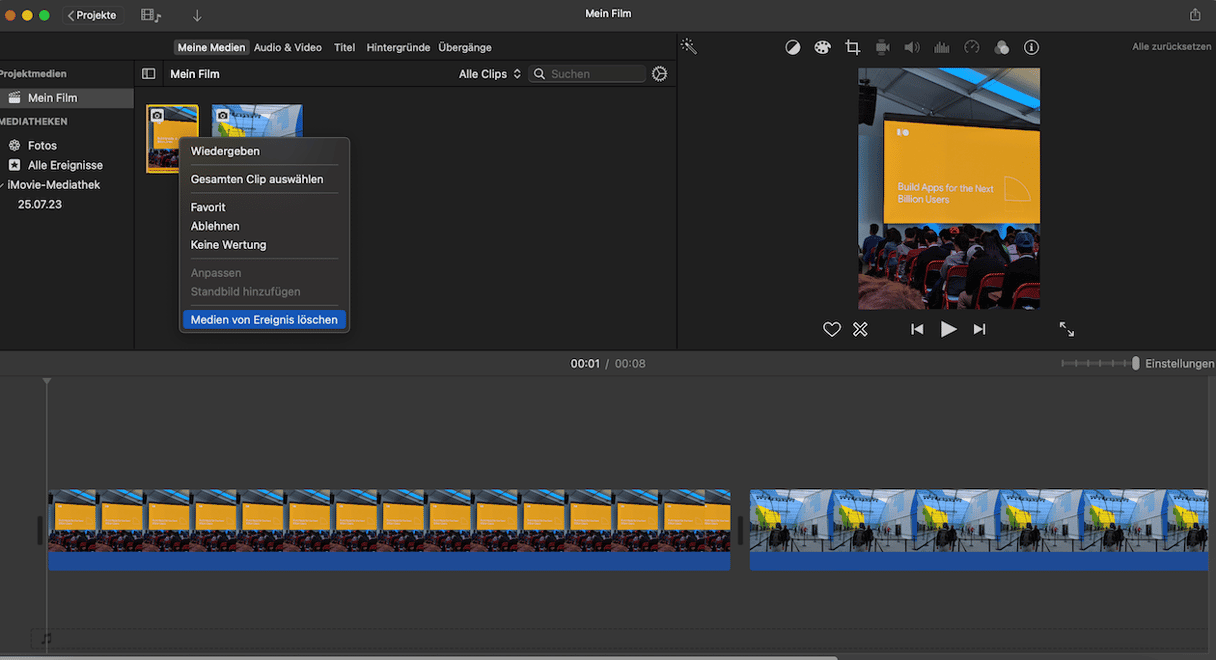Click the magic wand auto-enhance icon
This screenshot has width=1216, height=660.
click(688, 47)
